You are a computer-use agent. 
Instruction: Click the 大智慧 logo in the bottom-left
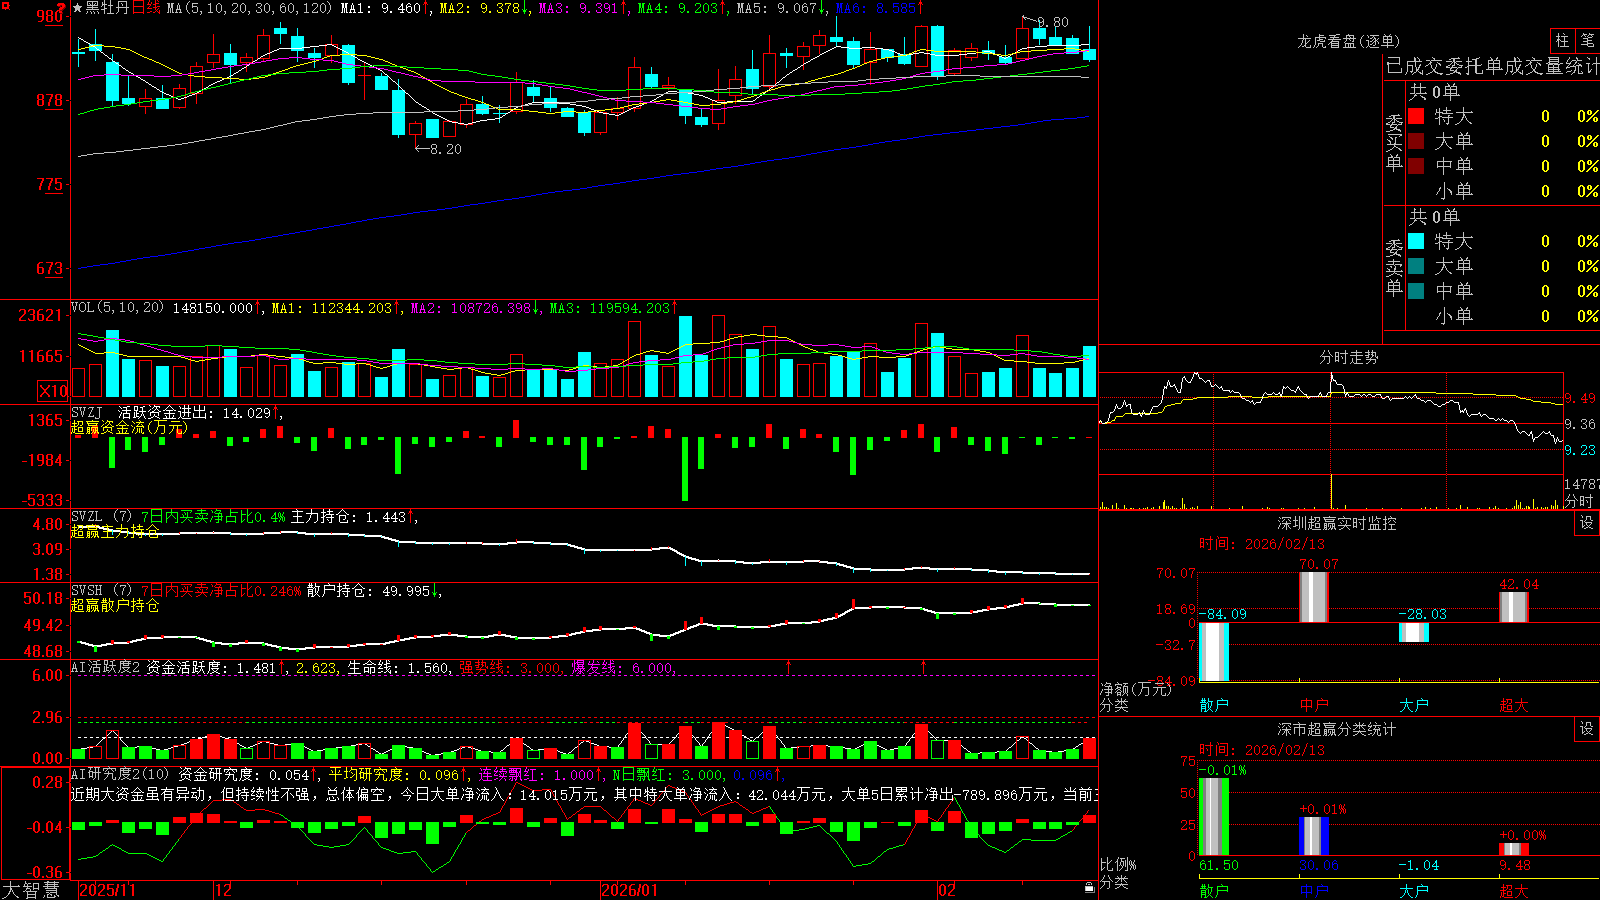31,890
